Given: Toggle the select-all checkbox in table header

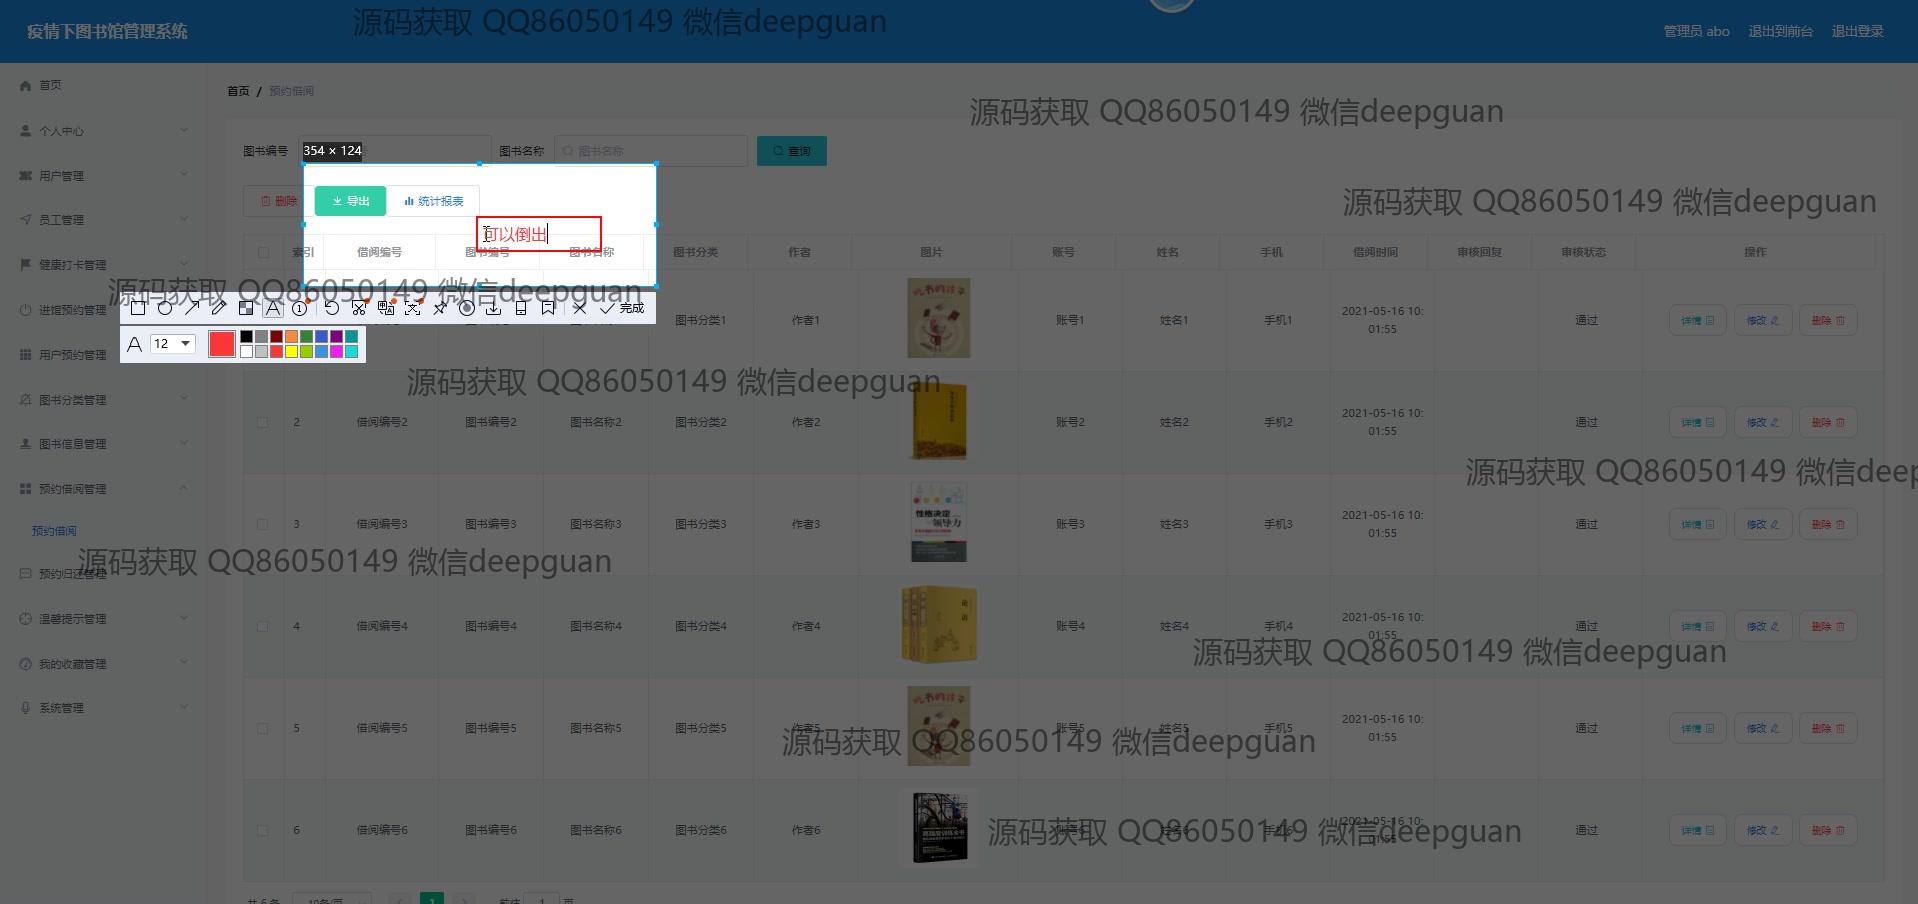Looking at the screenshot, I should pos(263,253).
